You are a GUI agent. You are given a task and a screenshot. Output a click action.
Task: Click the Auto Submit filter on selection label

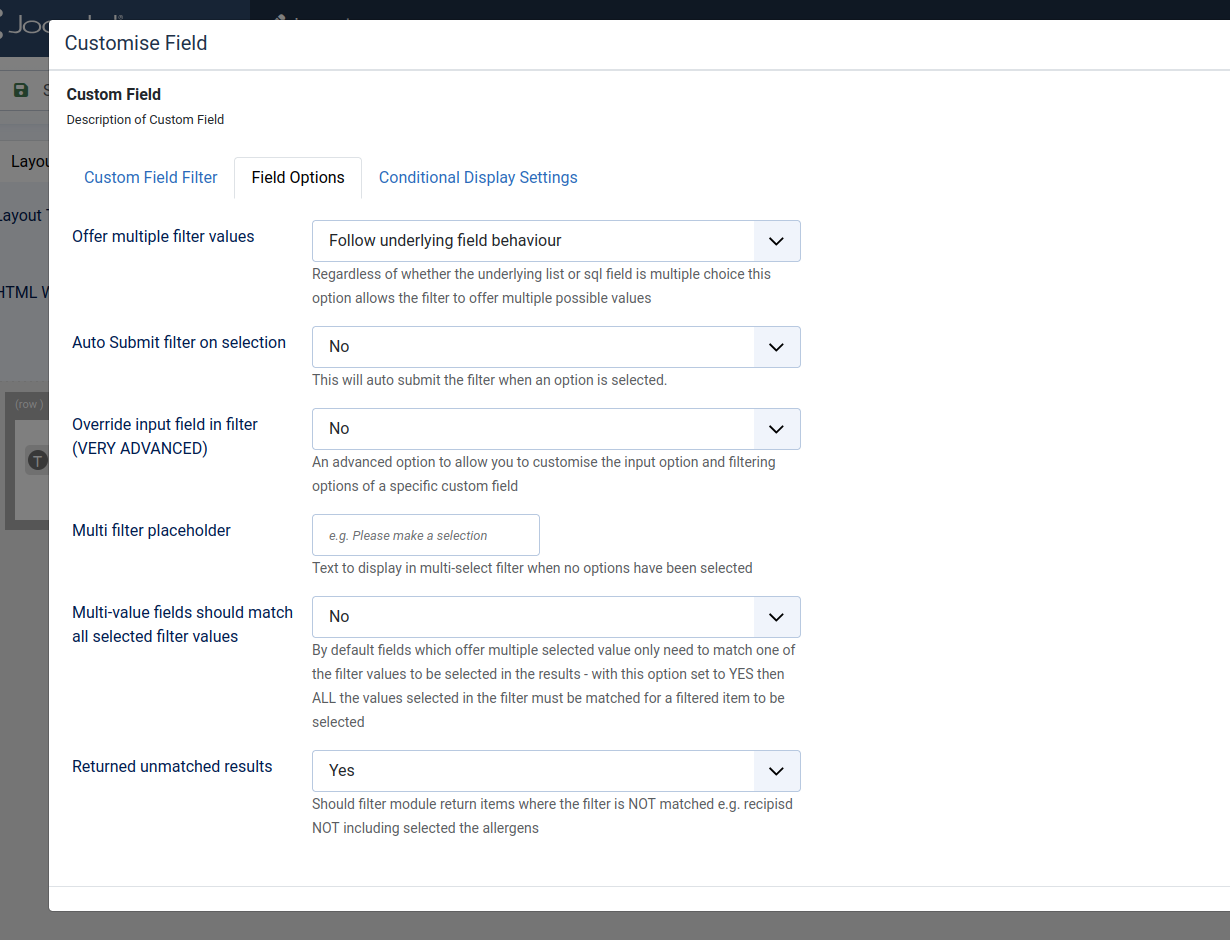pyautogui.click(x=179, y=342)
